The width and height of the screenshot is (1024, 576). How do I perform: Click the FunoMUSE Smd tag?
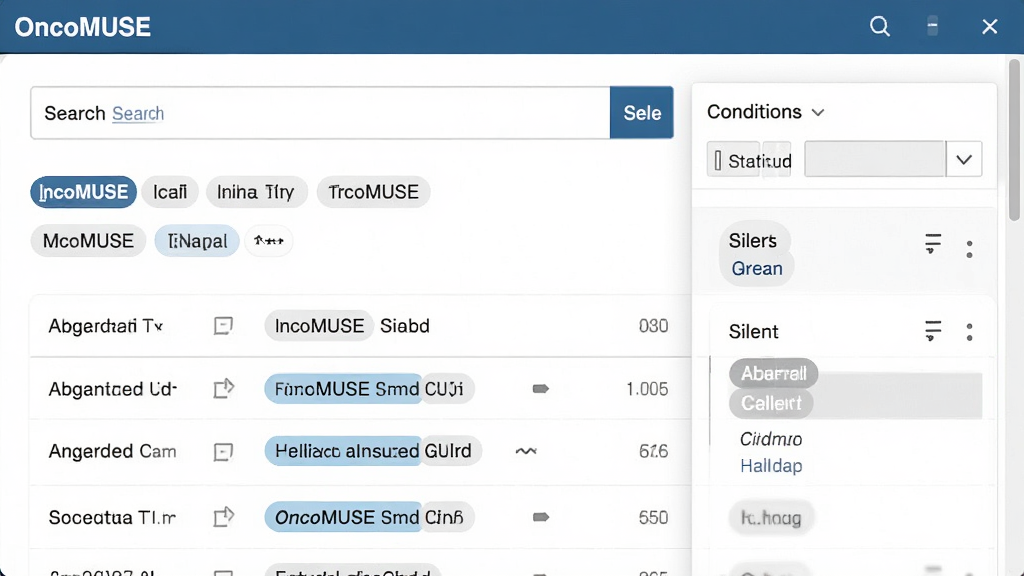tap(344, 389)
